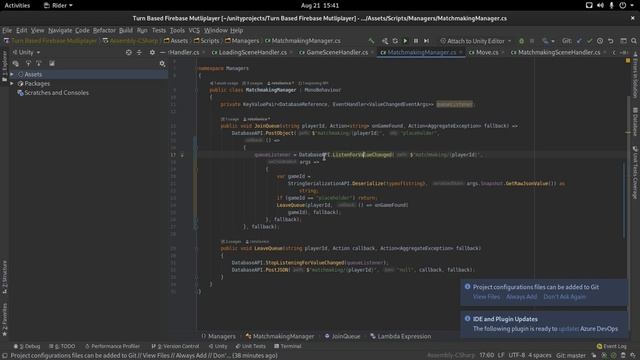Image resolution: width=640 pixels, height=360 pixels.
Task: Expand the Packages tree node
Action: (x=12, y=84)
